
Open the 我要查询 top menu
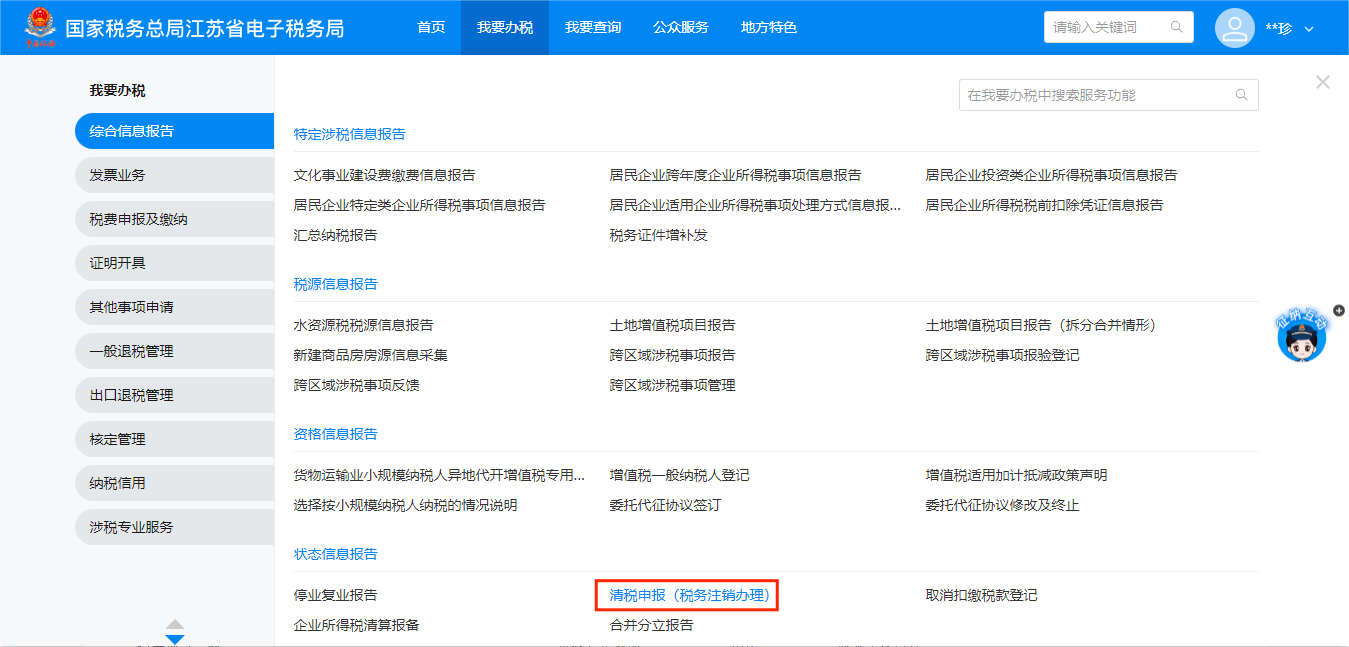point(592,27)
